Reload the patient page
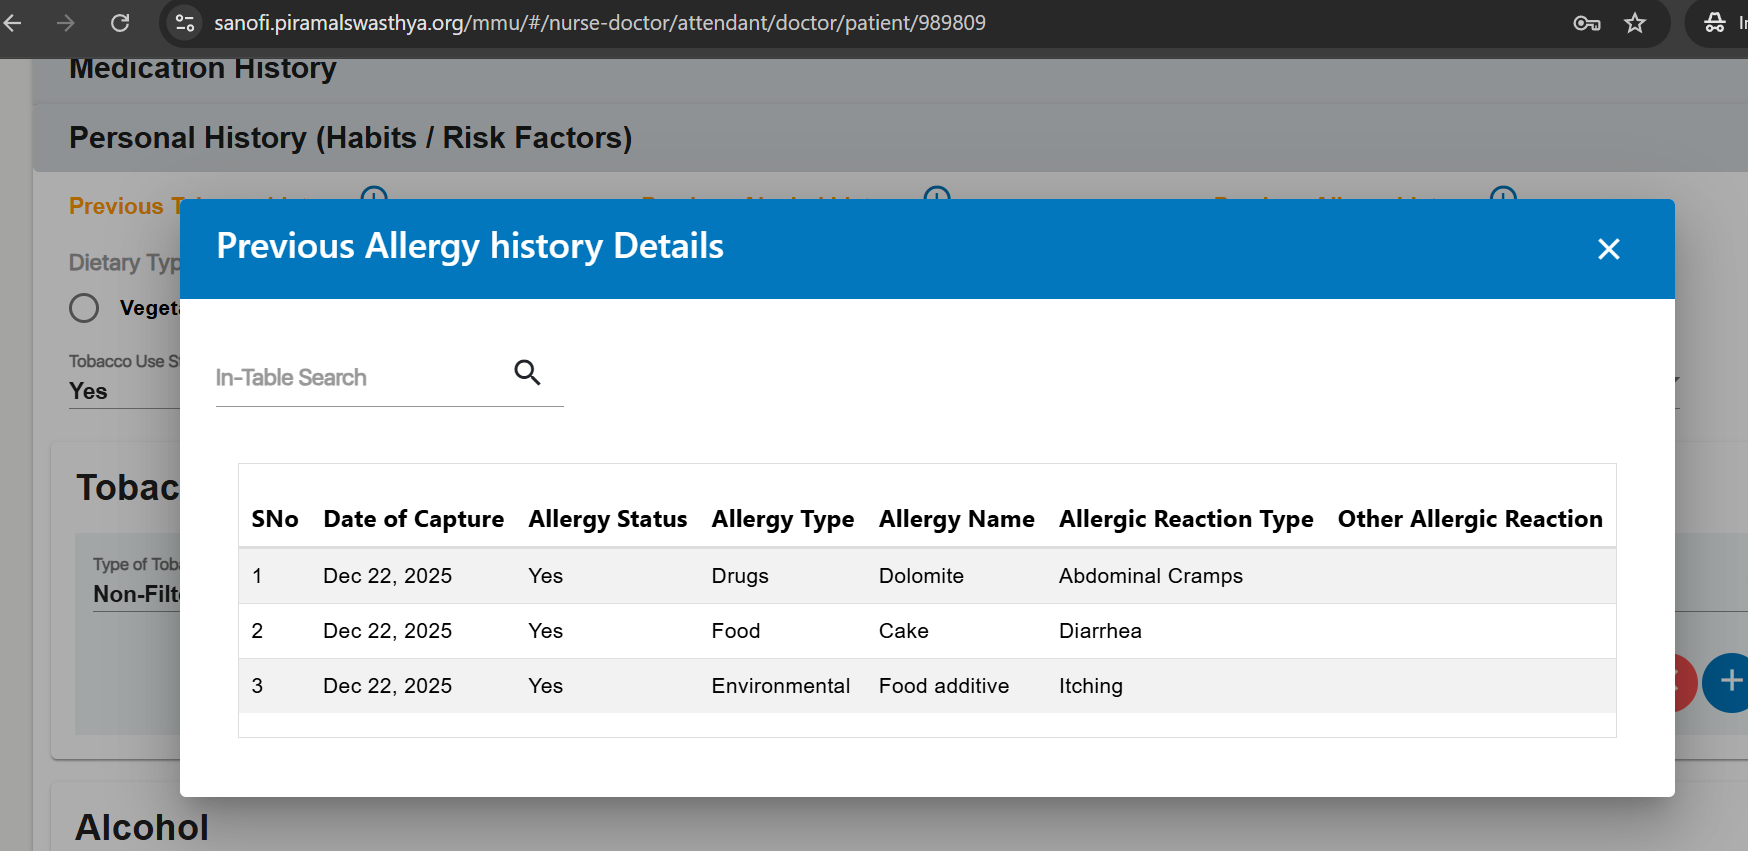This screenshot has height=851, width=1748. coord(120,23)
